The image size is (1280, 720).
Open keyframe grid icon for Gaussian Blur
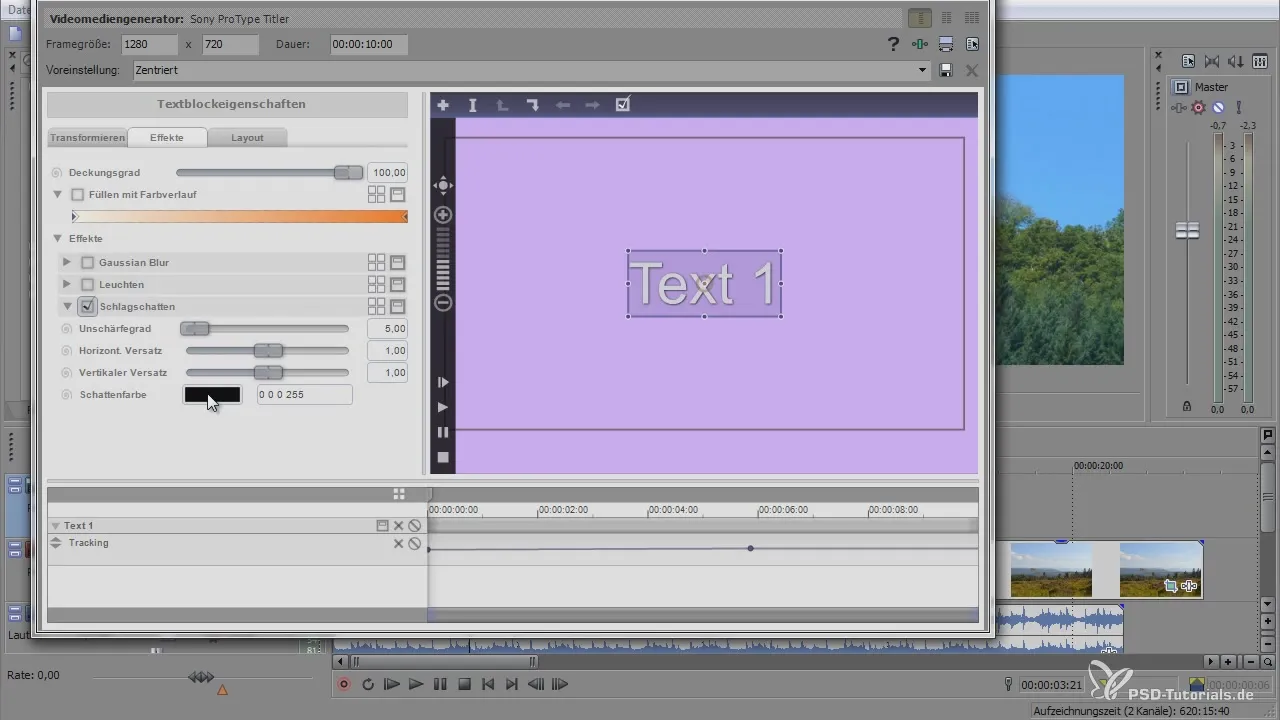click(376, 262)
